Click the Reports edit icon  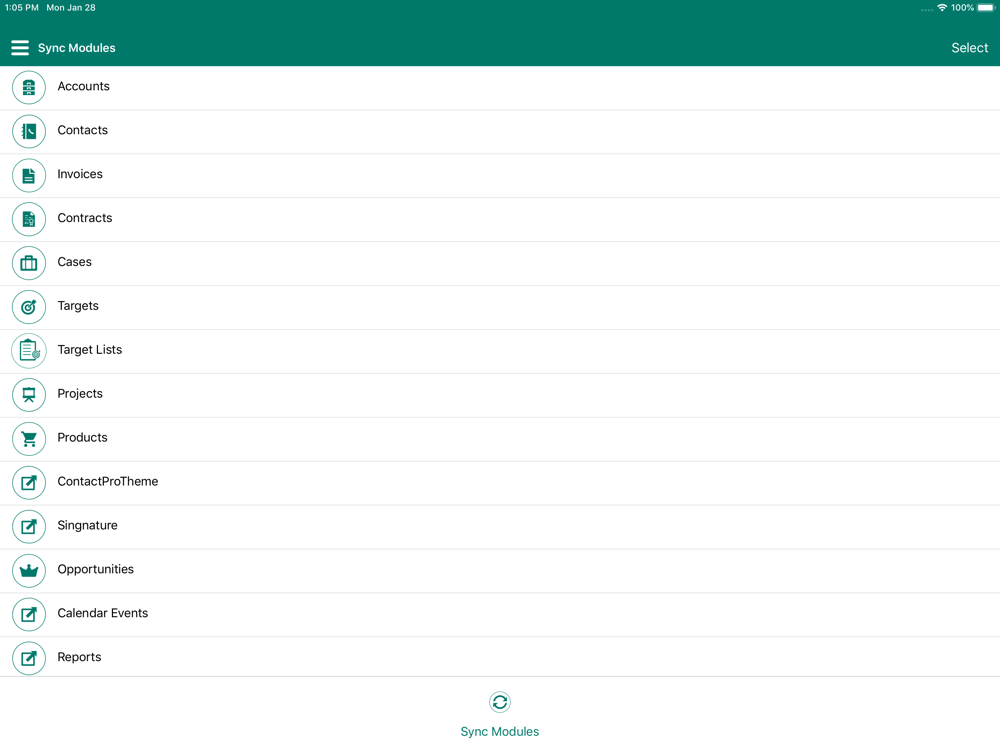(29, 658)
